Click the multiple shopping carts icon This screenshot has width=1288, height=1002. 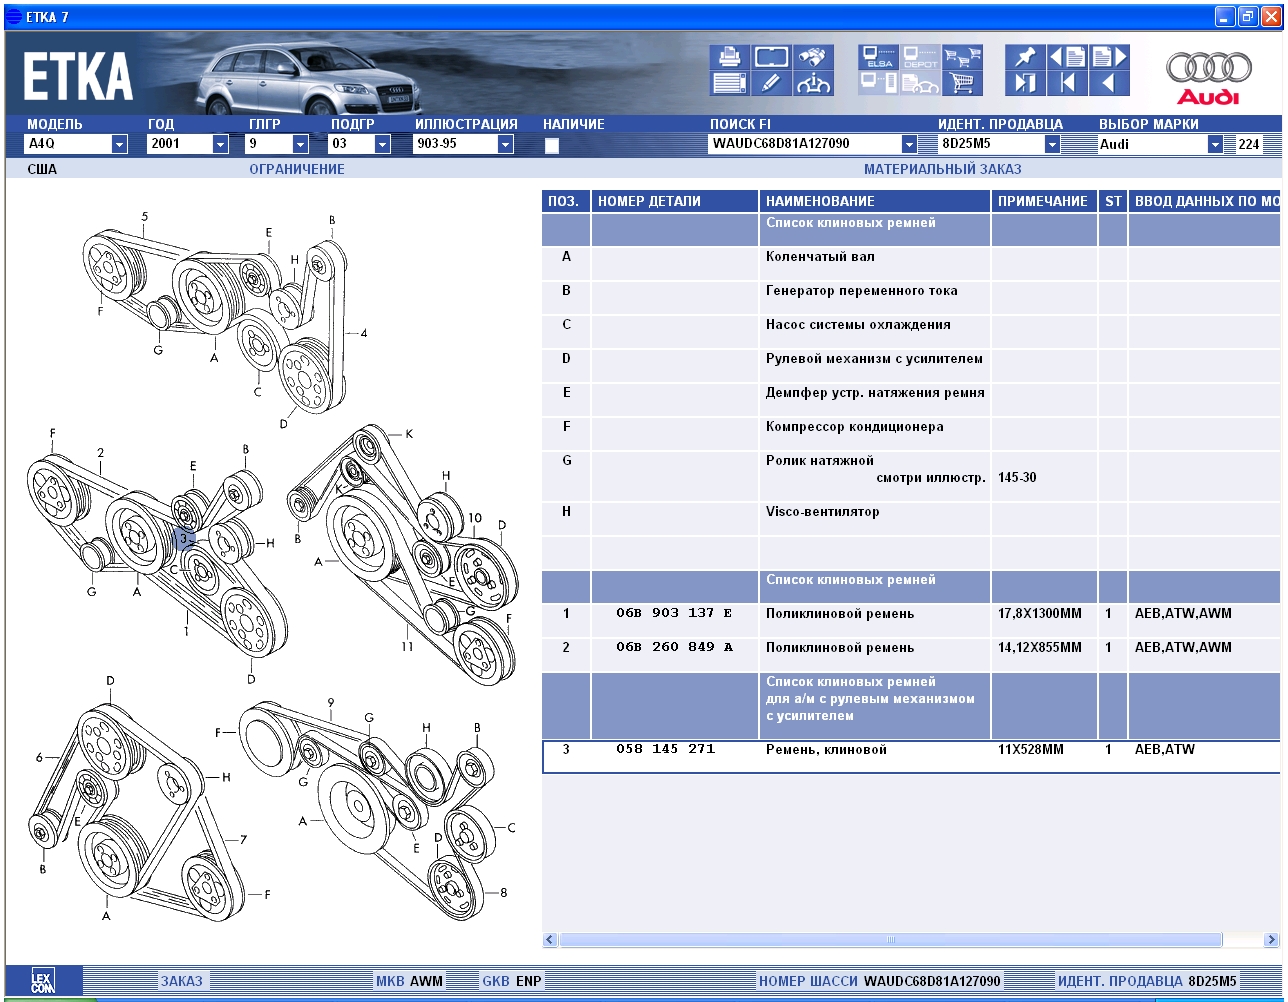tap(963, 57)
